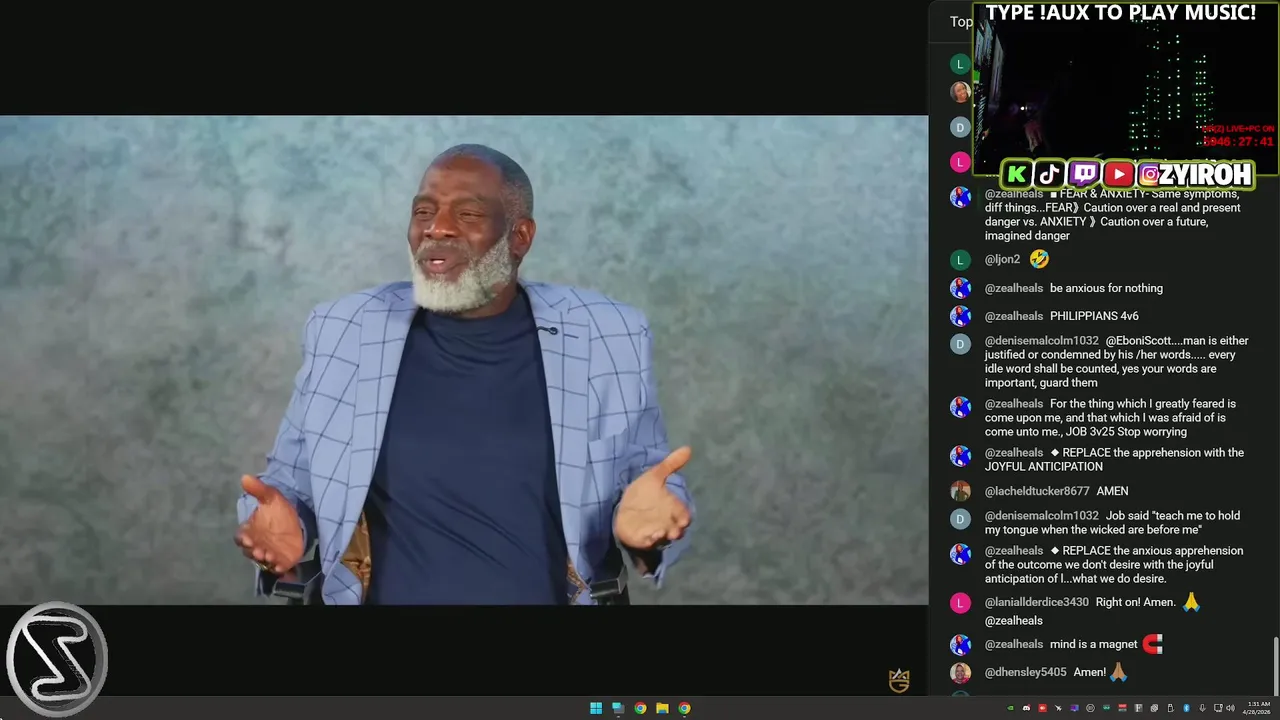
Task: Click the 'PHILIPPIANS 4v6' message text
Action: [x=1094, y=316]
